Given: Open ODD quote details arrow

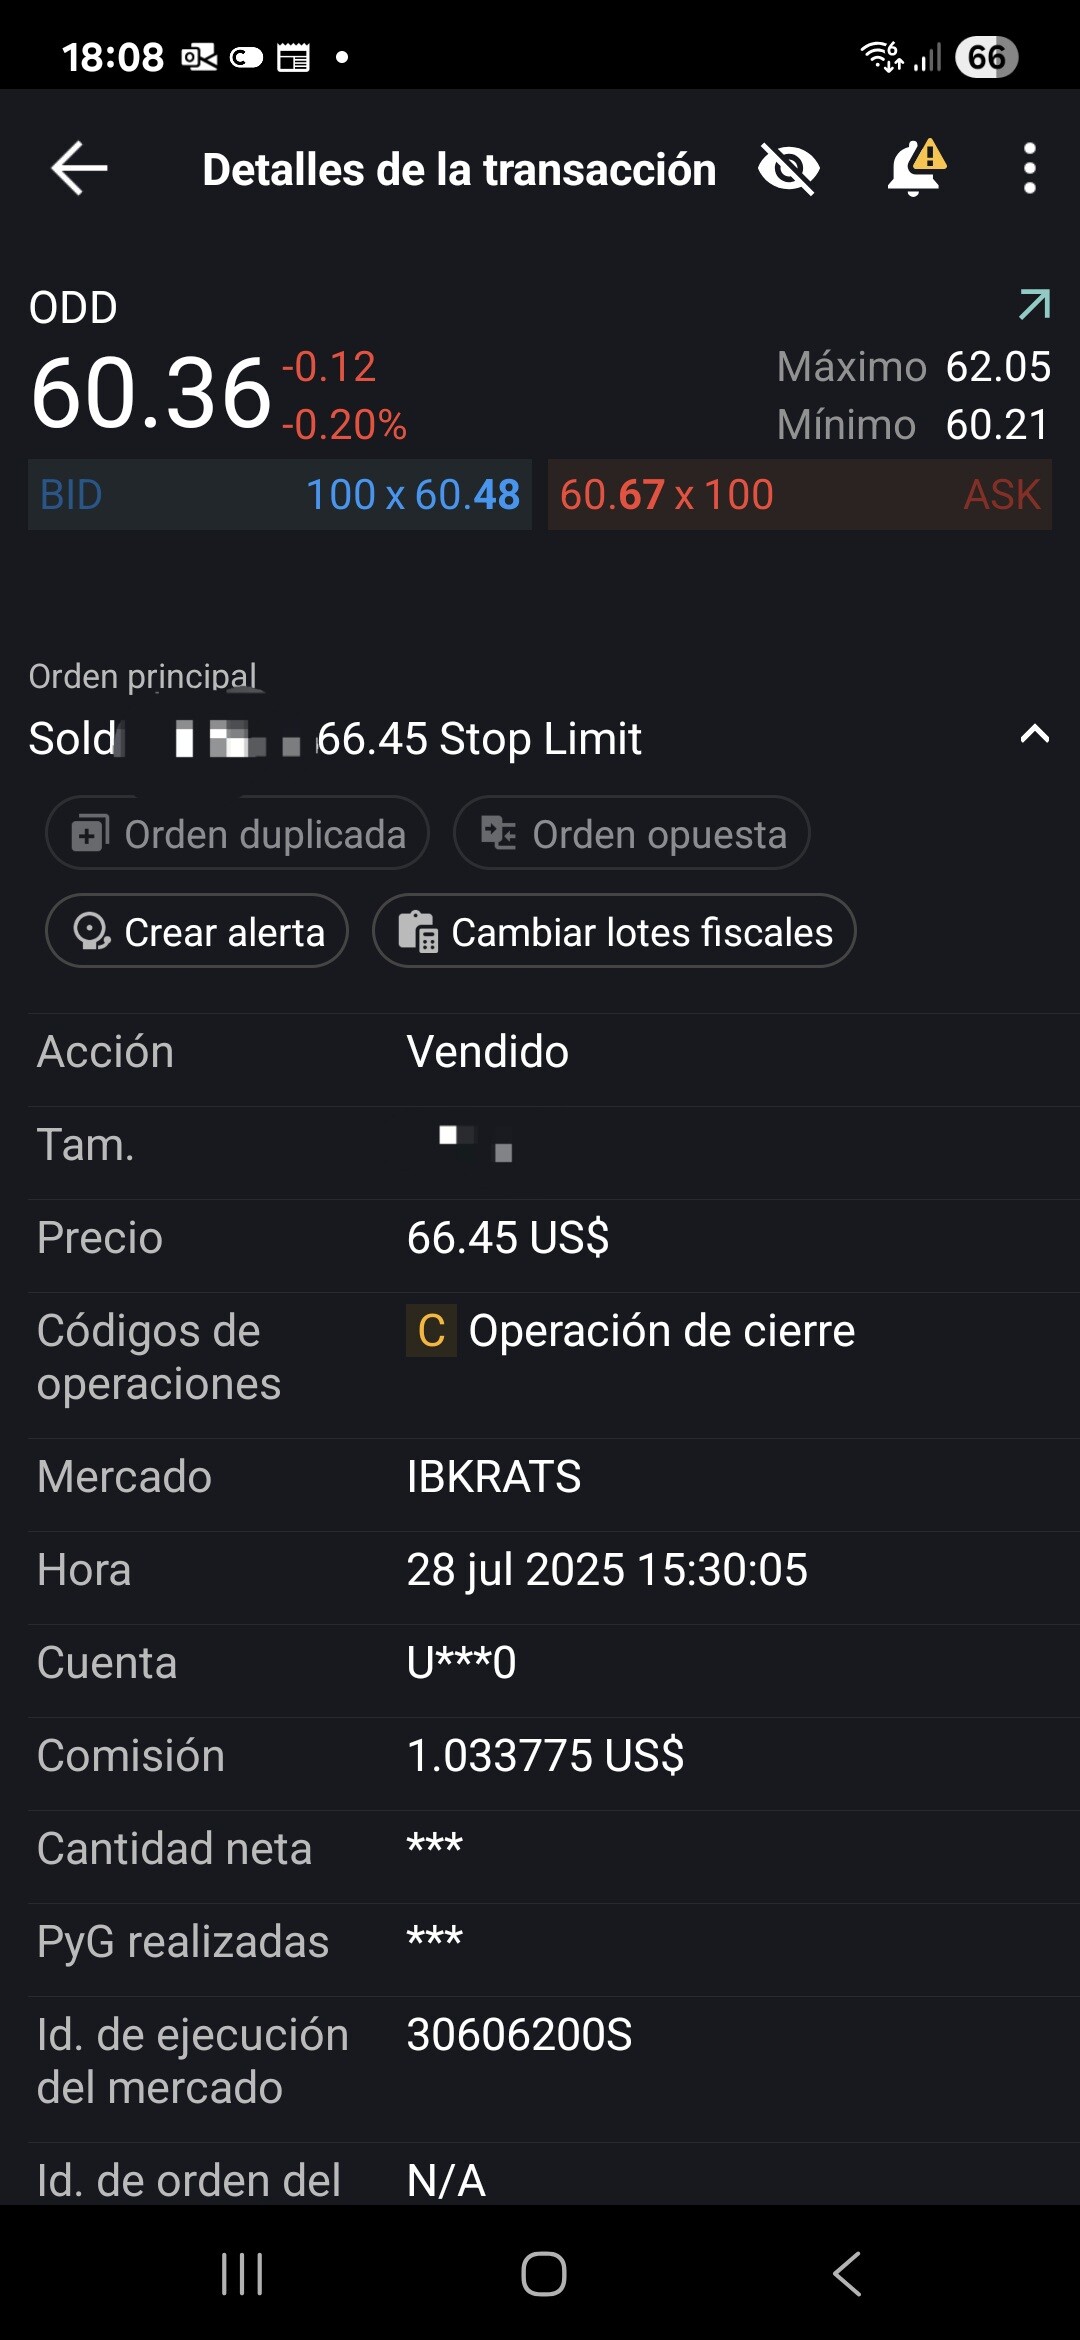Looking at the screenshot, I should tap(1034, 304).
